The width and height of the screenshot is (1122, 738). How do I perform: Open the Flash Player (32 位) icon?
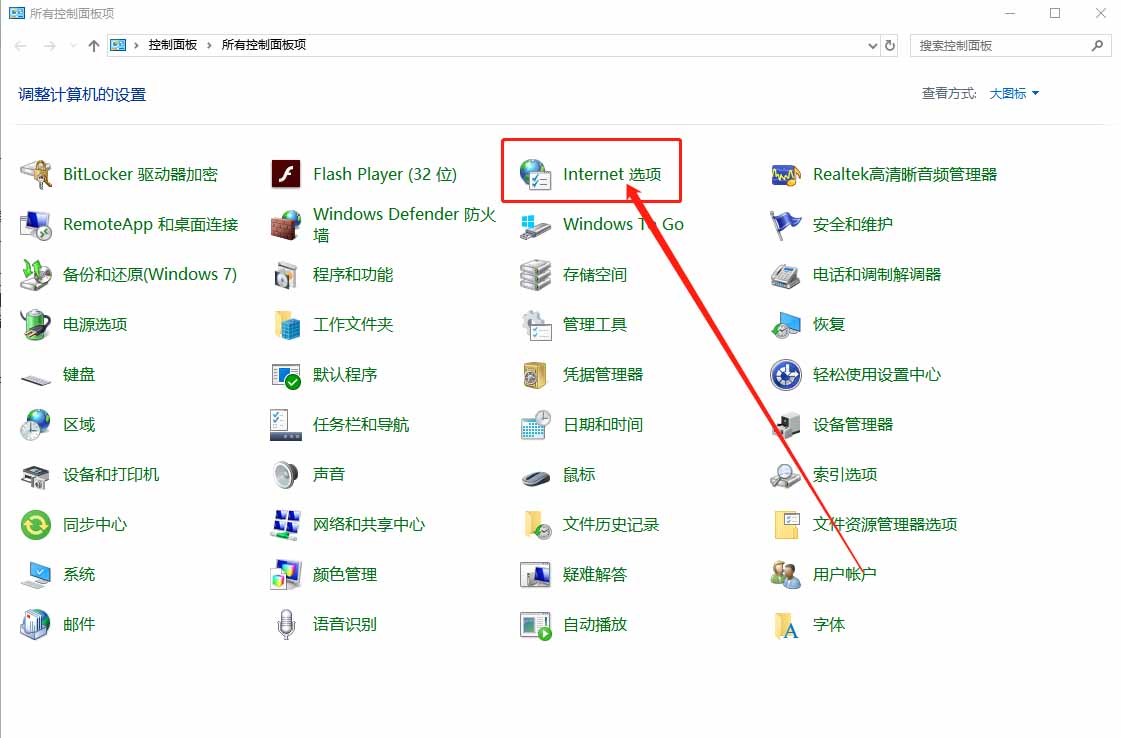[x=286, y=174]
